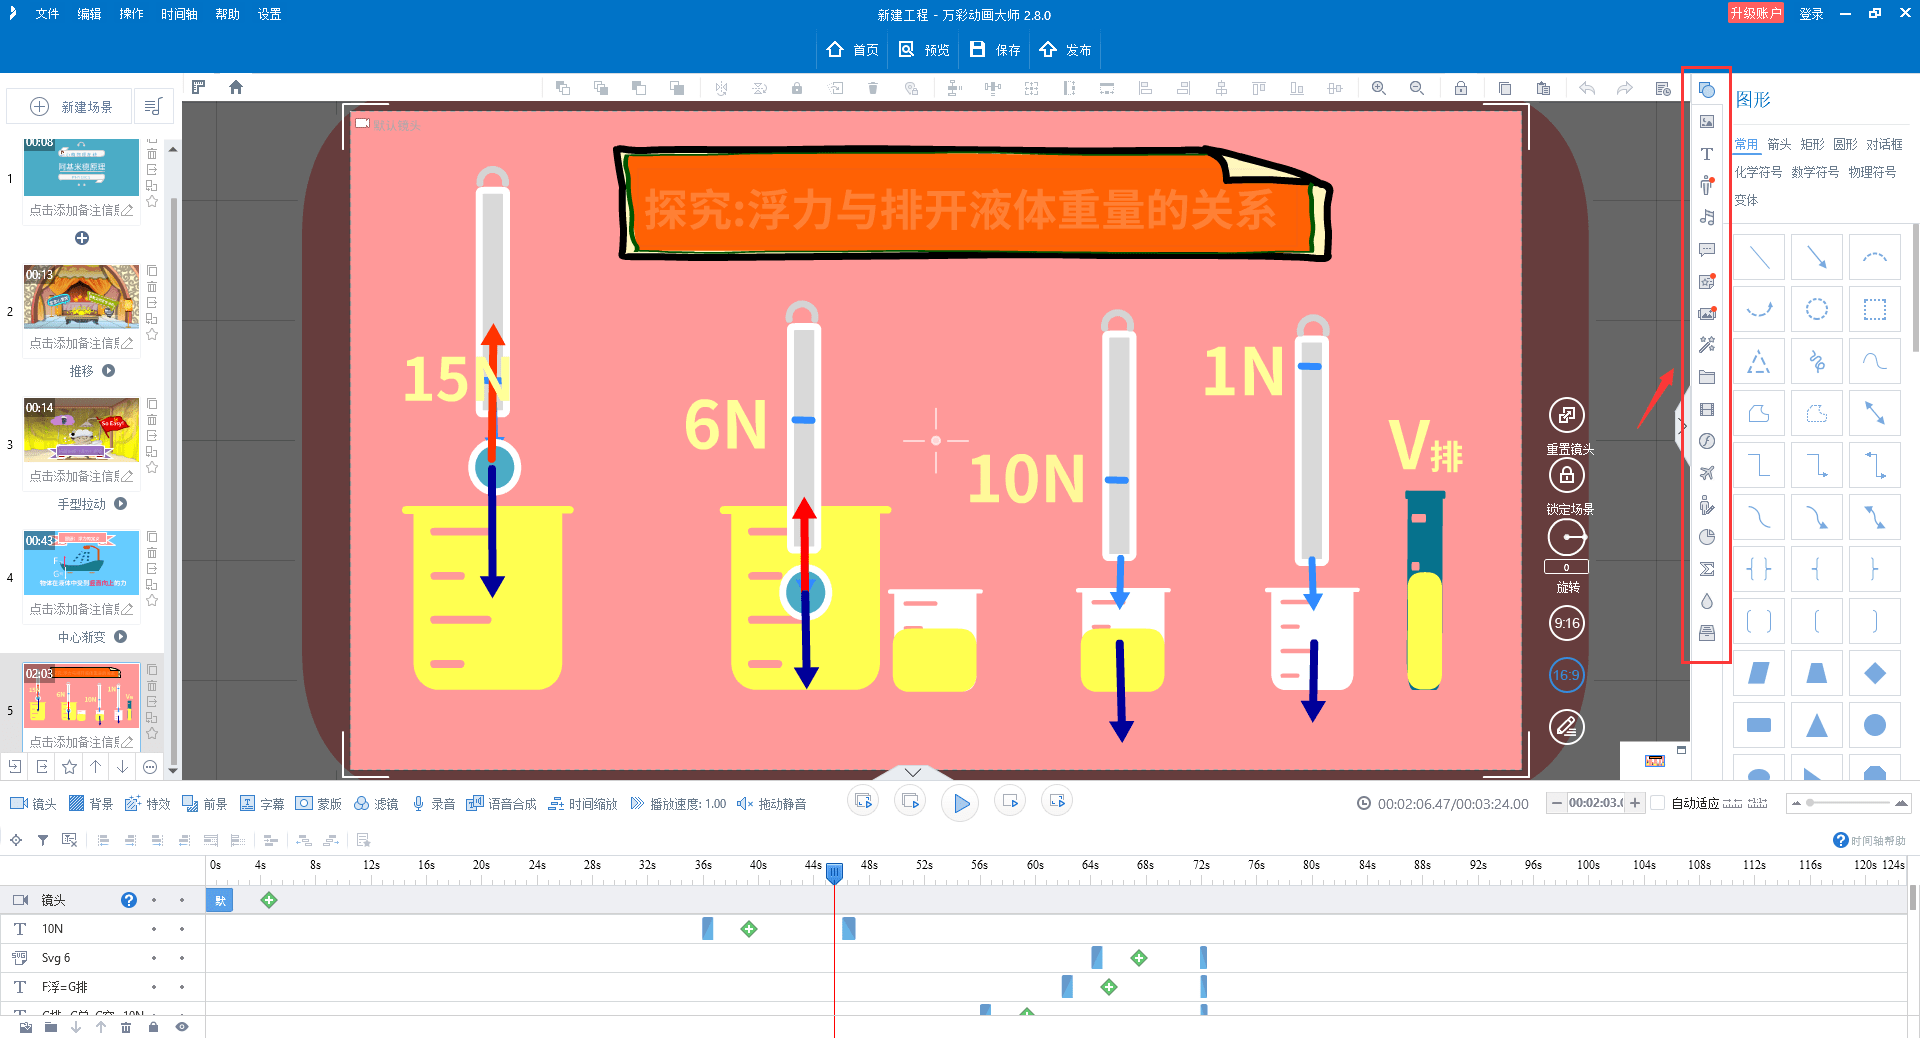Open the 中心渐变 transition options arrow
Viewport: 1920px width, 1038px height.
coord(121,637)
